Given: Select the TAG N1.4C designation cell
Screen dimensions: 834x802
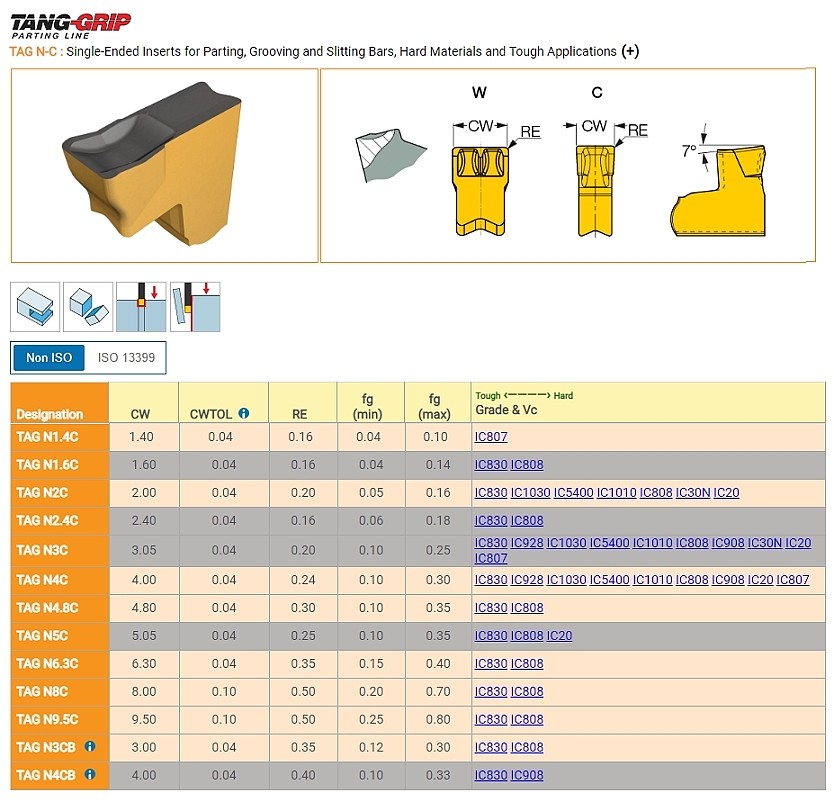Looking at the screenshot, I should point(60,437).
